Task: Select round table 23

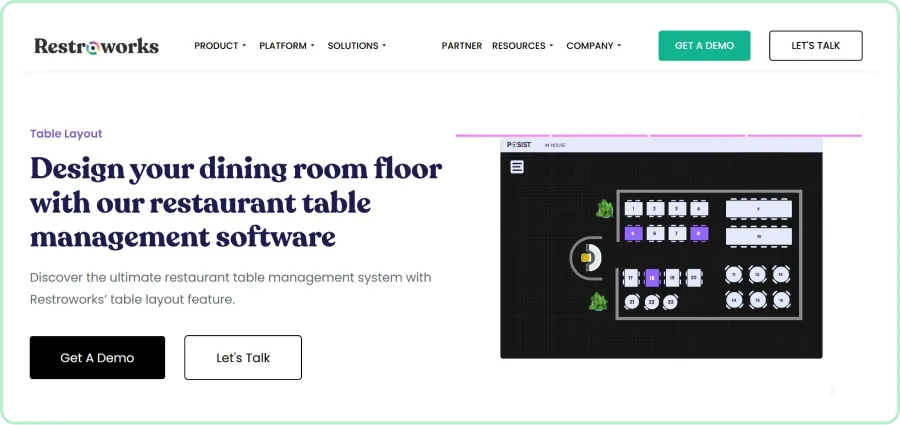Action: 670,302
